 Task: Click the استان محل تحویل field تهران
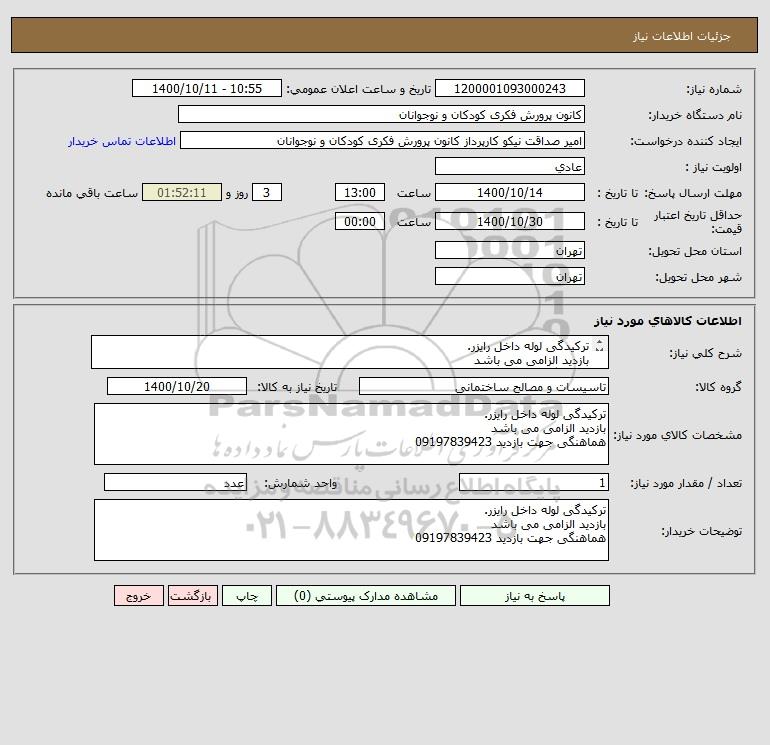coord(510,250)
